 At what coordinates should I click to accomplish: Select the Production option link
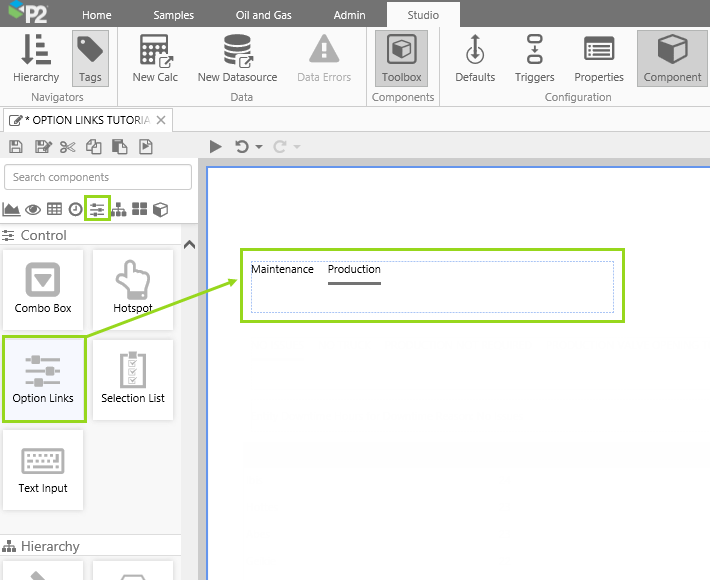(354, 270)
